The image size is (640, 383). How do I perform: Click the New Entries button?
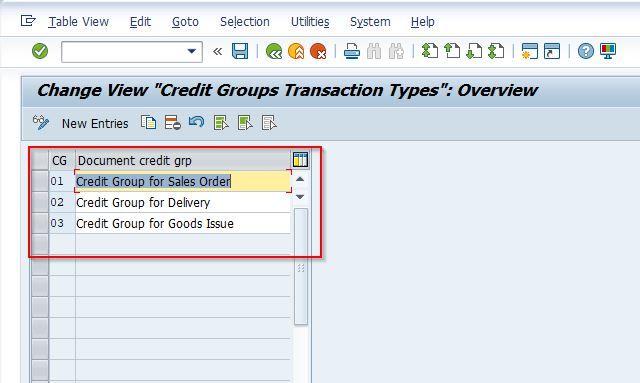pyautogui.click(x=95, y=123)
